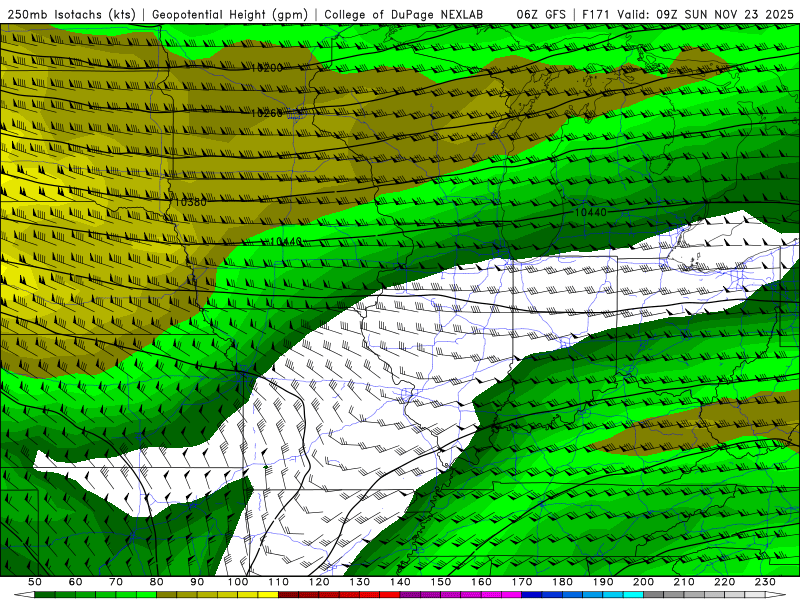The height and width of the screenshot is (600, 800).
Task: Click the 130 value on the colour scale
Action: 360,582
